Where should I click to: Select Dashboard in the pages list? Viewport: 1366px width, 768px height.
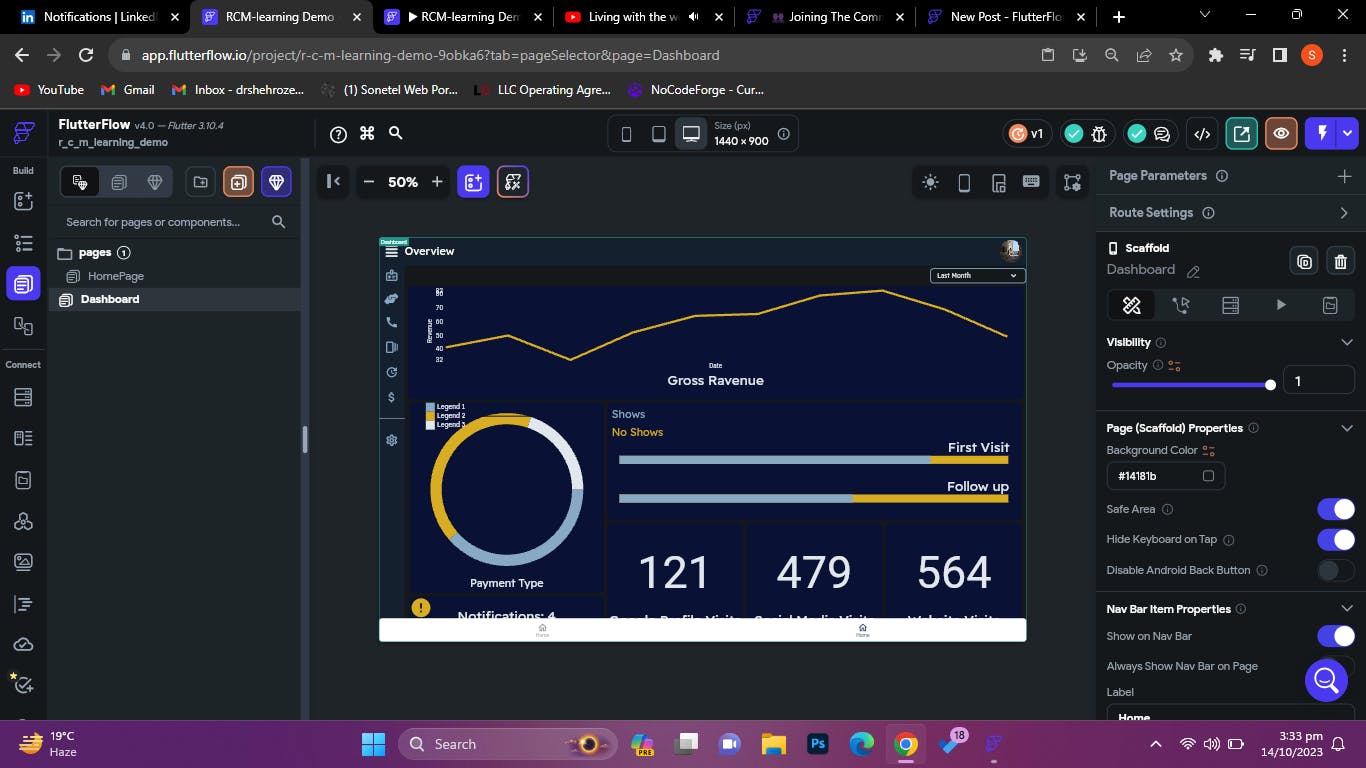click(x=174, y=299)
